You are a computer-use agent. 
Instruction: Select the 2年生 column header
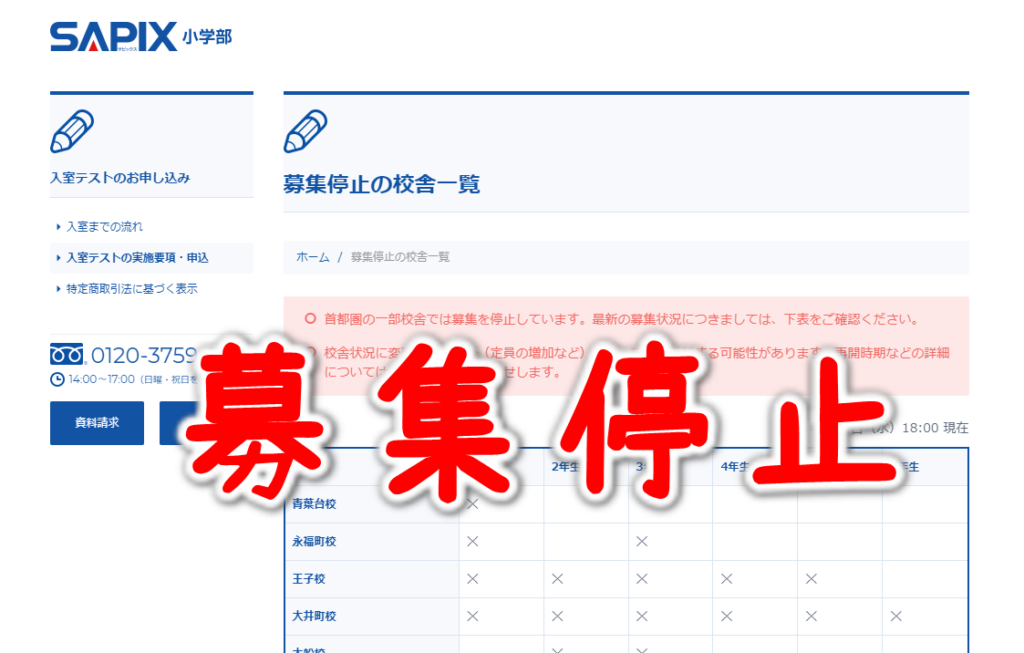(562, 467)
